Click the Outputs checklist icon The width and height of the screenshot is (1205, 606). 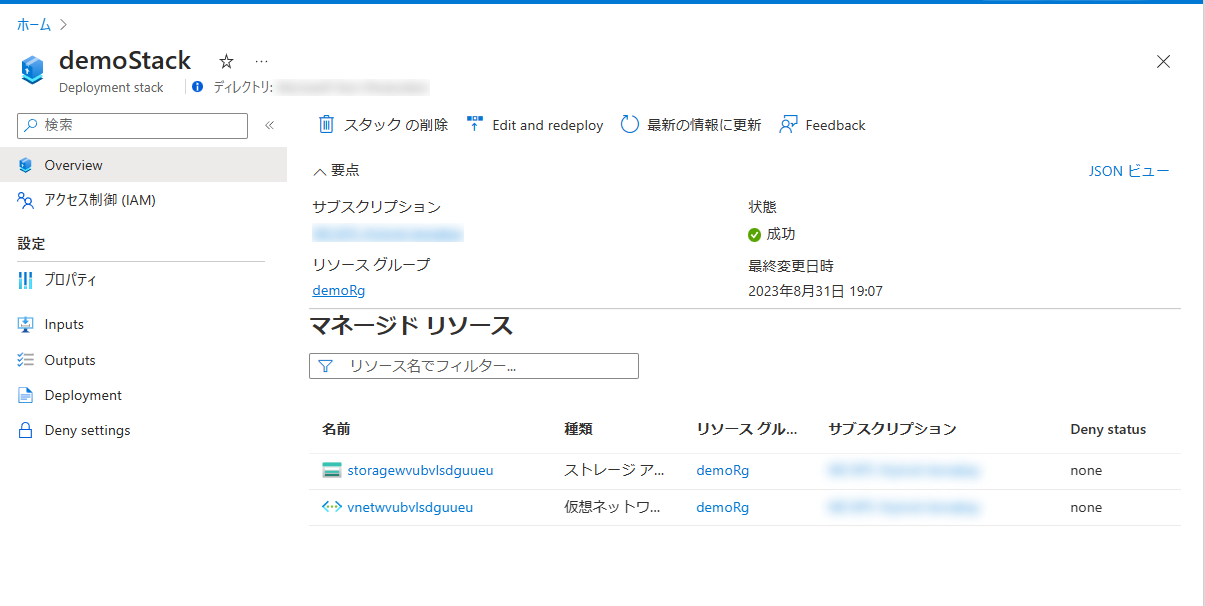26,360
